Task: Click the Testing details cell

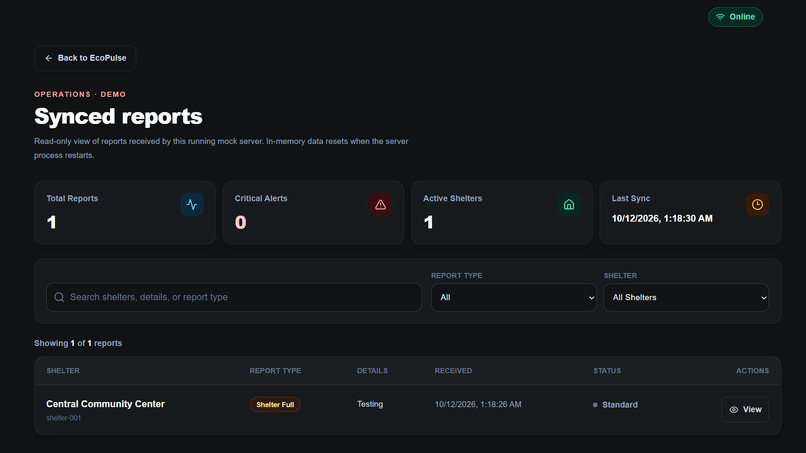Action: (370, 404)
